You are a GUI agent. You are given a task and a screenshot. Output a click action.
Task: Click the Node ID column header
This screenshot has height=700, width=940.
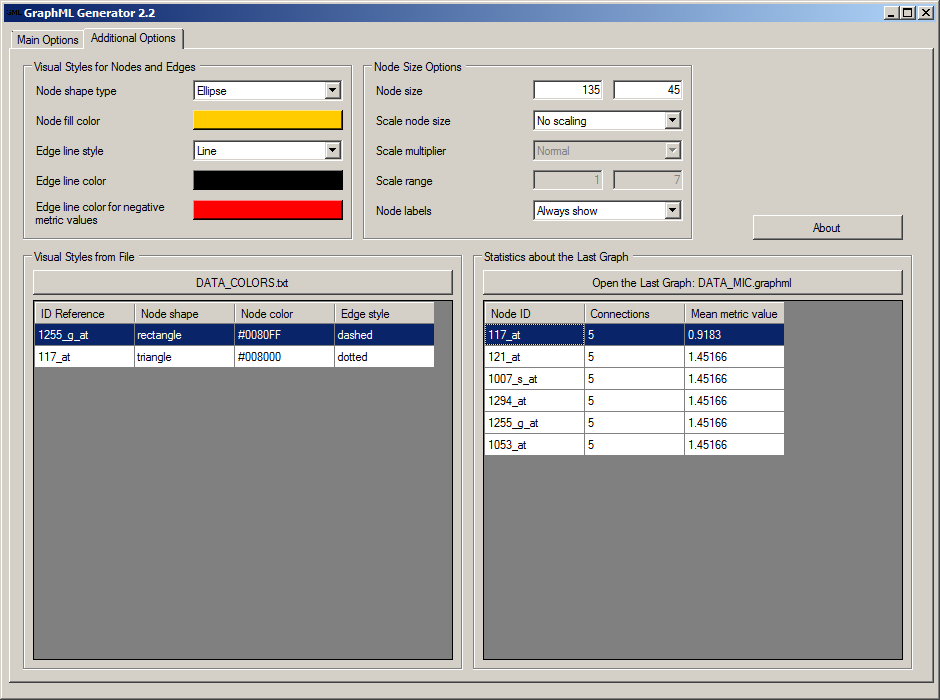pos(535,313)
